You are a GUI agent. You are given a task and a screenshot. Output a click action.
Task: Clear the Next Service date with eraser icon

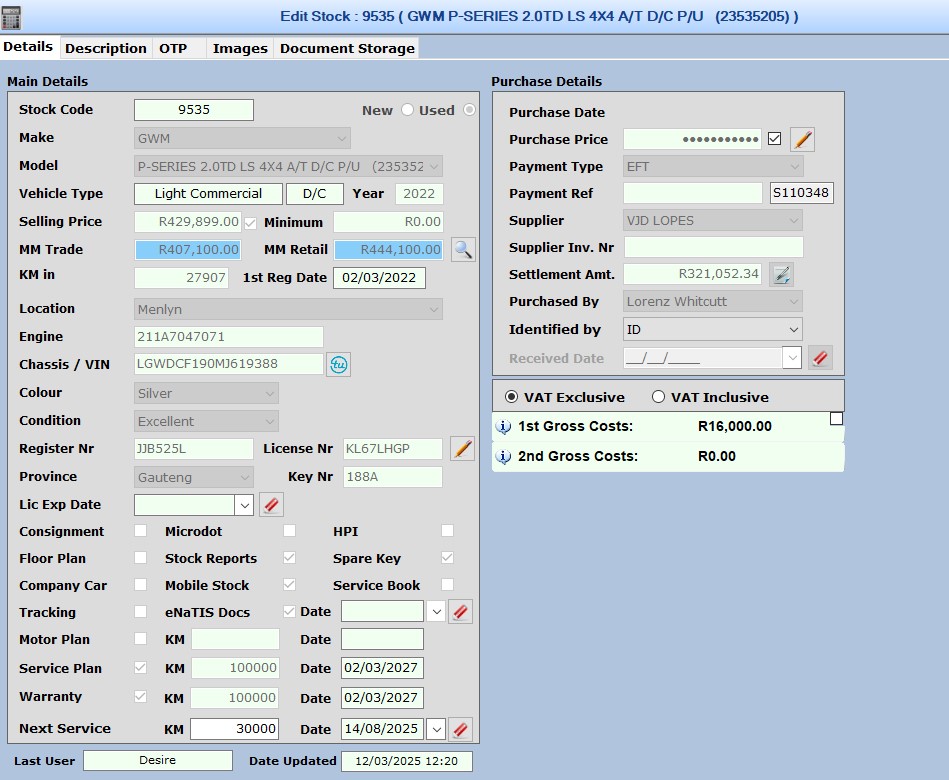pos(460,729)
